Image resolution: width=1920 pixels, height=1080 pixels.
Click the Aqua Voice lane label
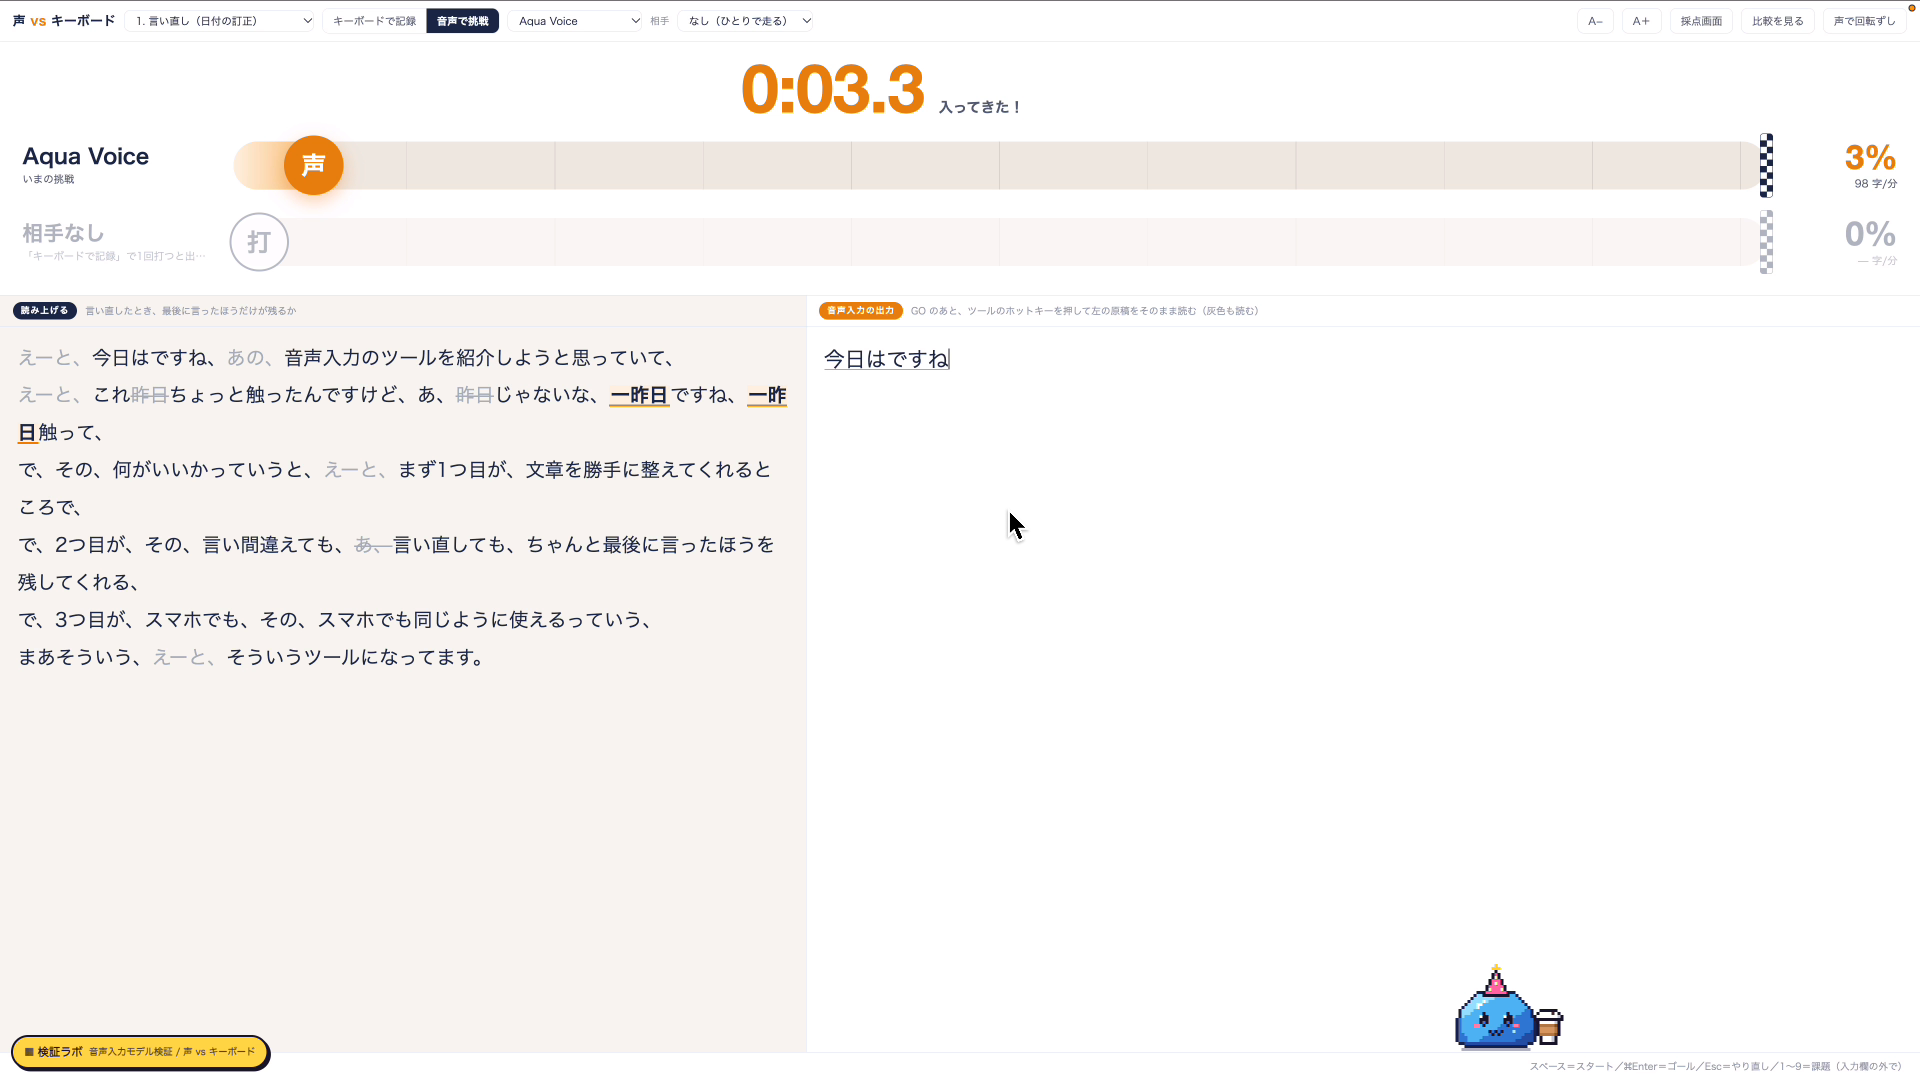pos(86,156)
